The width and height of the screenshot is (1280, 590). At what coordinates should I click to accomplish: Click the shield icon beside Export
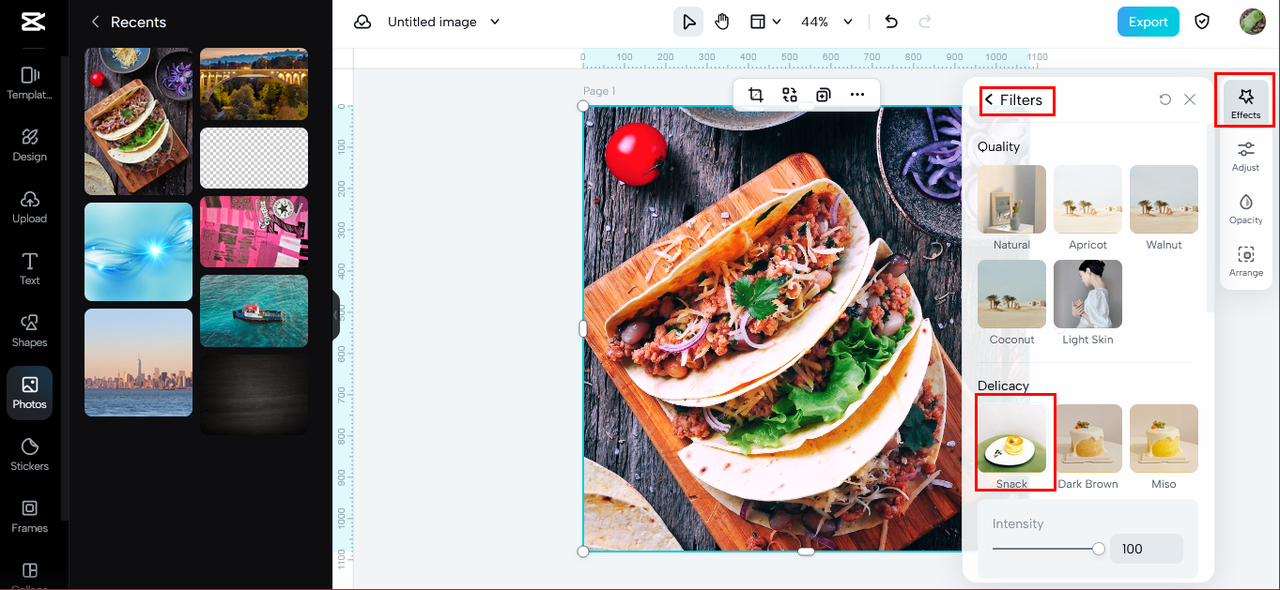tap(1203, 22)
